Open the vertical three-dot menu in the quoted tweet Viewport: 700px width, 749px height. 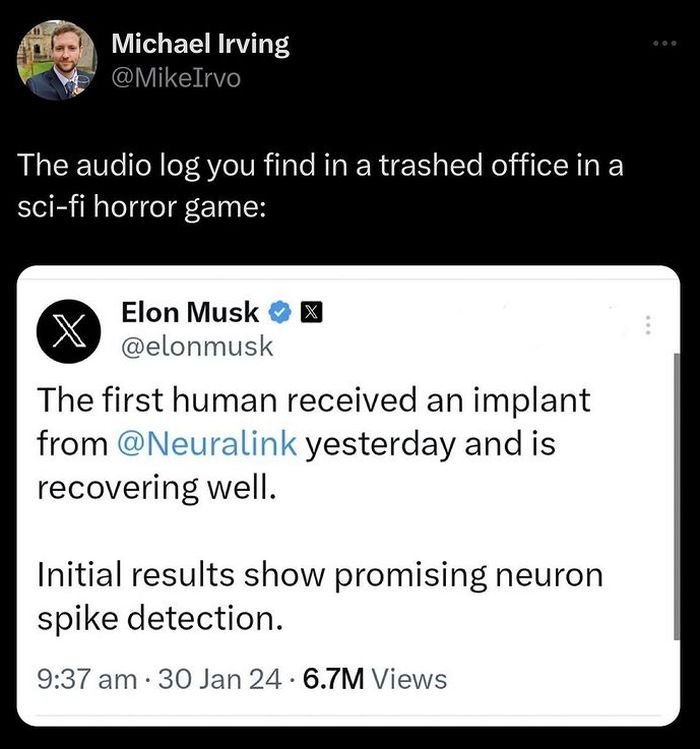(x=647, y=326)
